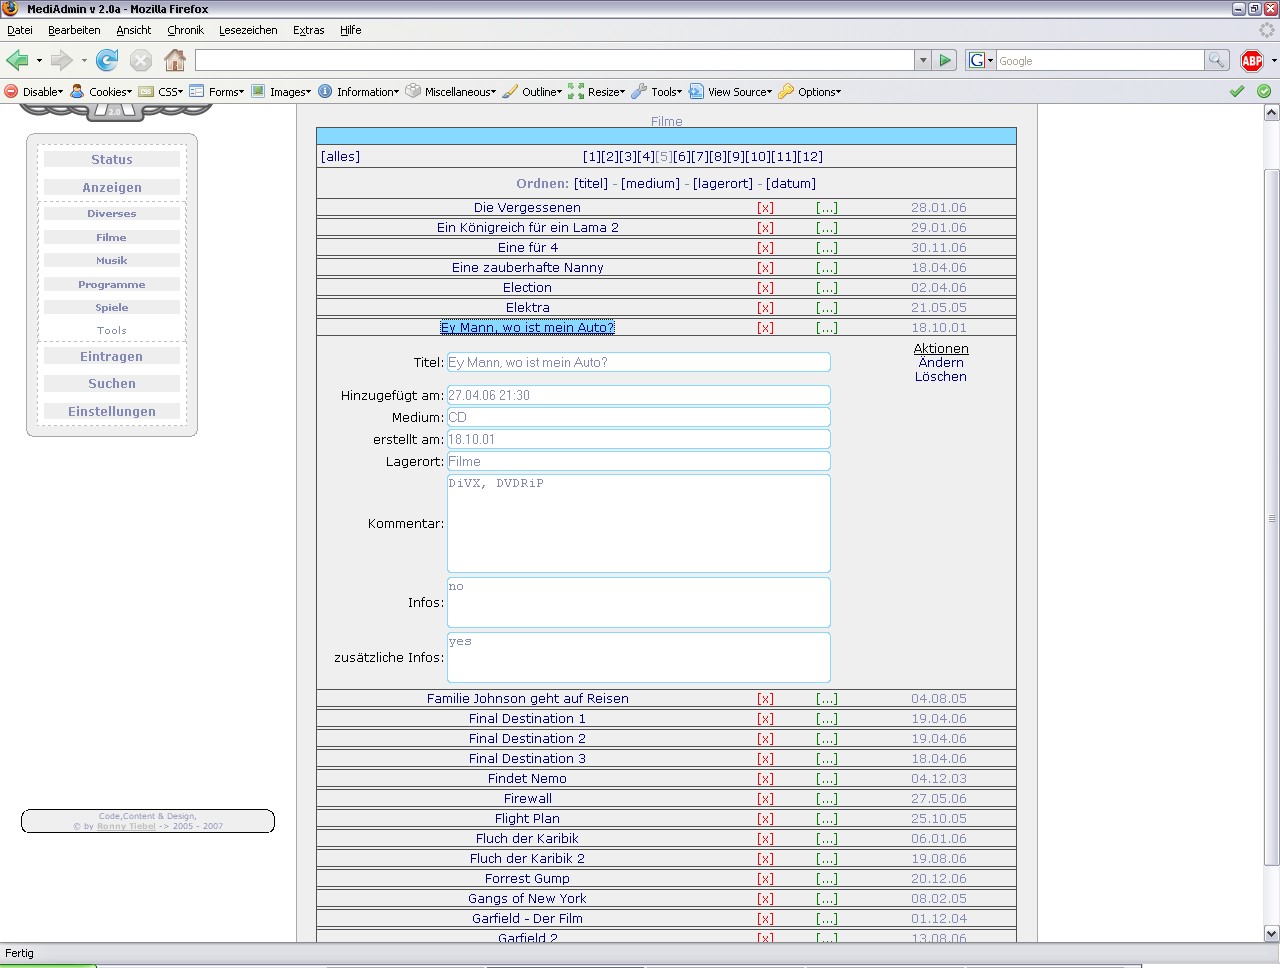Click the green circular validation icon
This screenshot has height=968, width=1280.
pos(1264,91)
